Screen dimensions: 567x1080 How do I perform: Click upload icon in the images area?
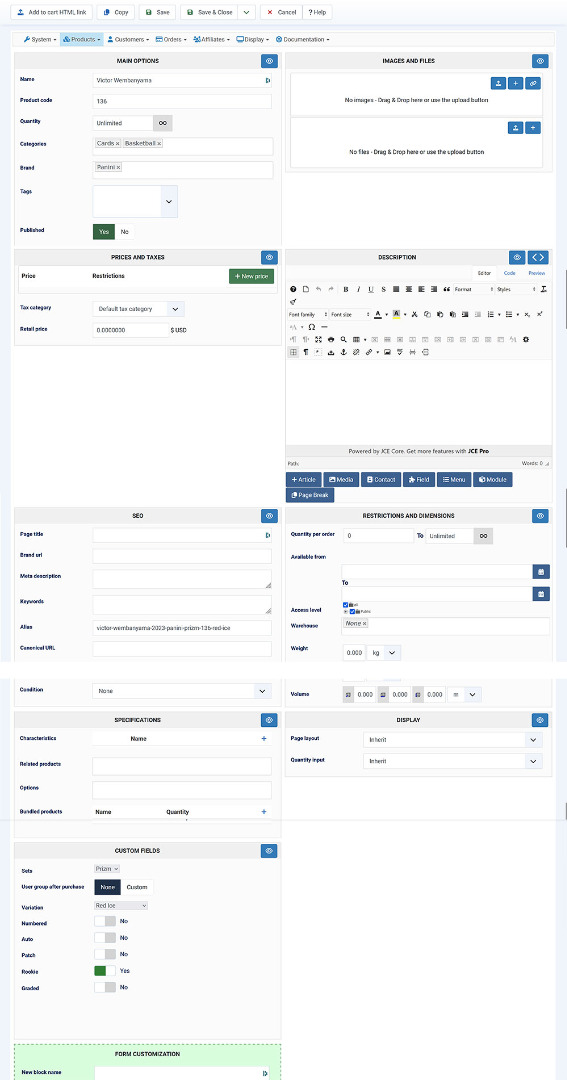[x=499, y=83]
